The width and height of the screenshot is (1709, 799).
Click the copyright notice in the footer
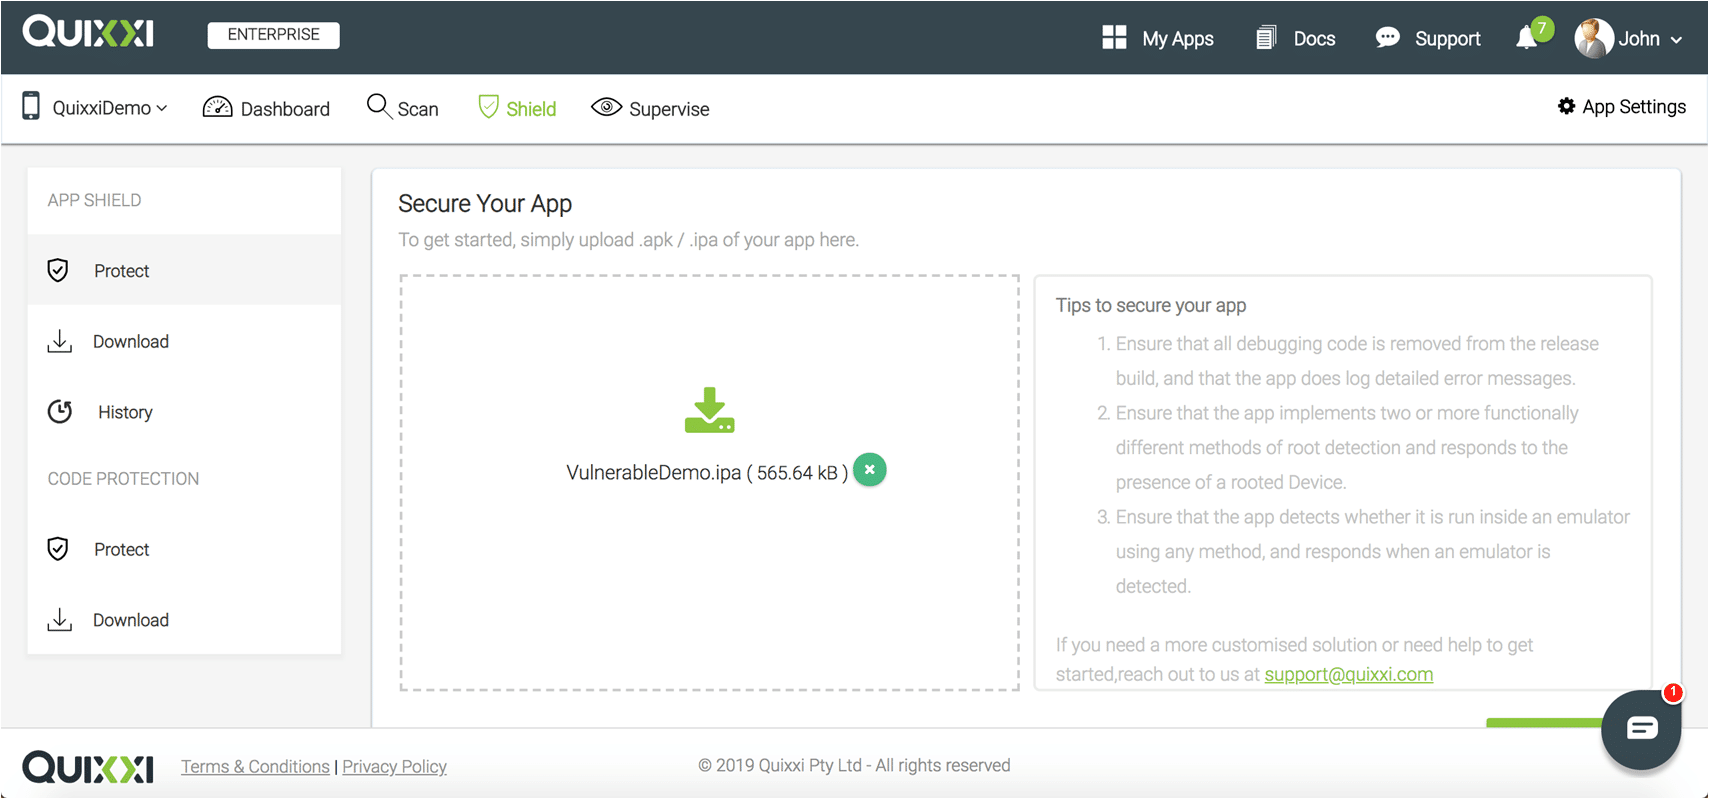click(854, 765)
